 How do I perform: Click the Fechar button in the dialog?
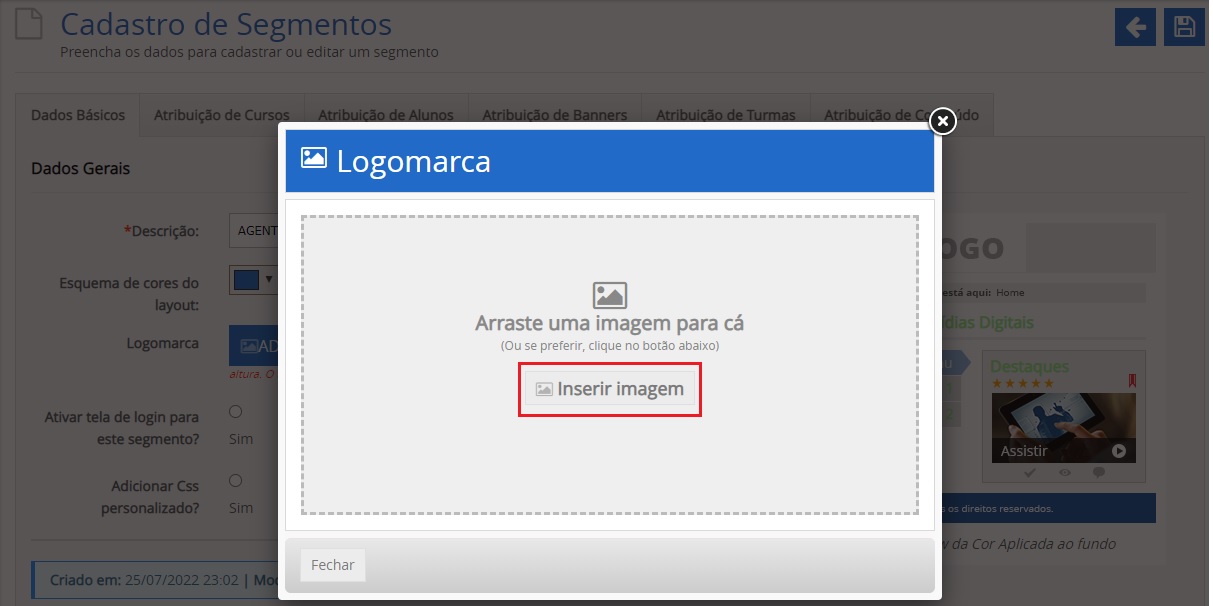point(332,565)
